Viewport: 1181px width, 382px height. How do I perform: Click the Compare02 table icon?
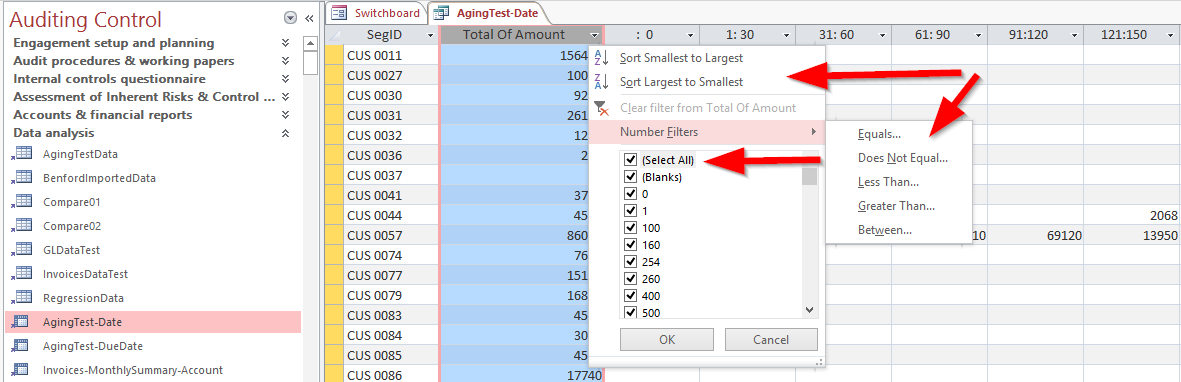click(21, 226)
